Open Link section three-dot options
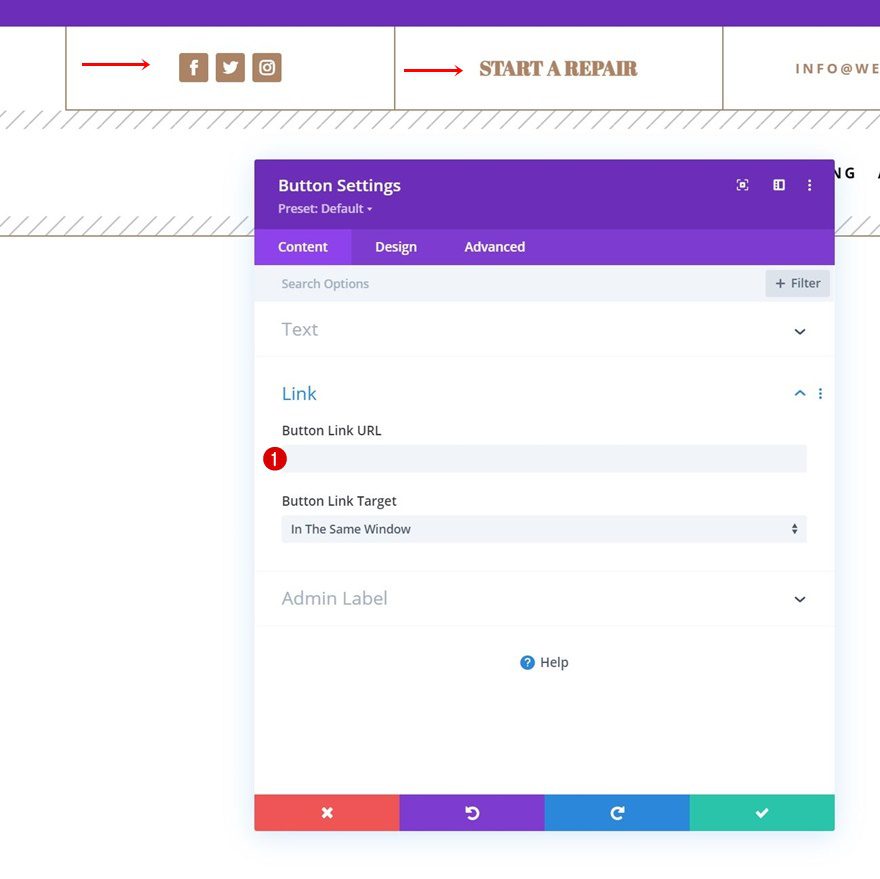The width and height of the screenshot is (880, 879). pyautogui.click(x=820, y=394)
